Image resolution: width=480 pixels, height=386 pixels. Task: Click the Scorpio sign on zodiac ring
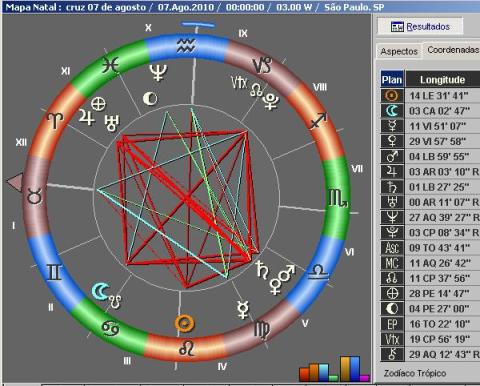(x=338, y=198)
